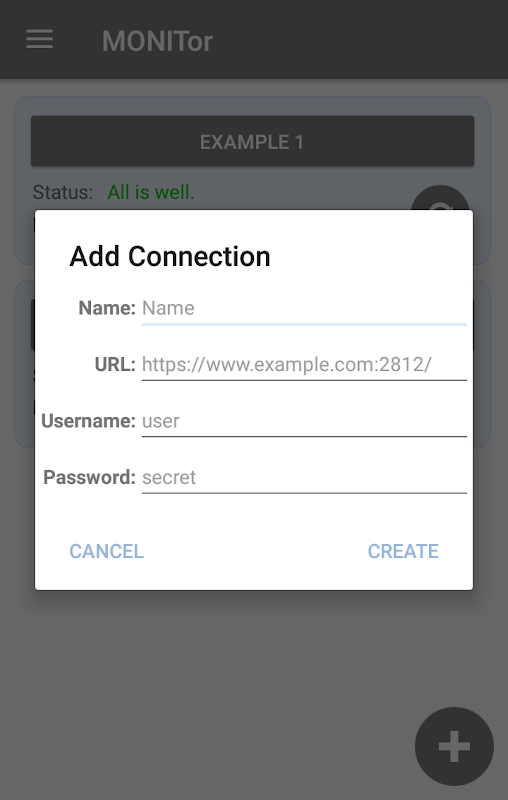Create the new connection
The image size is (508, 800).
pos(403,551)
